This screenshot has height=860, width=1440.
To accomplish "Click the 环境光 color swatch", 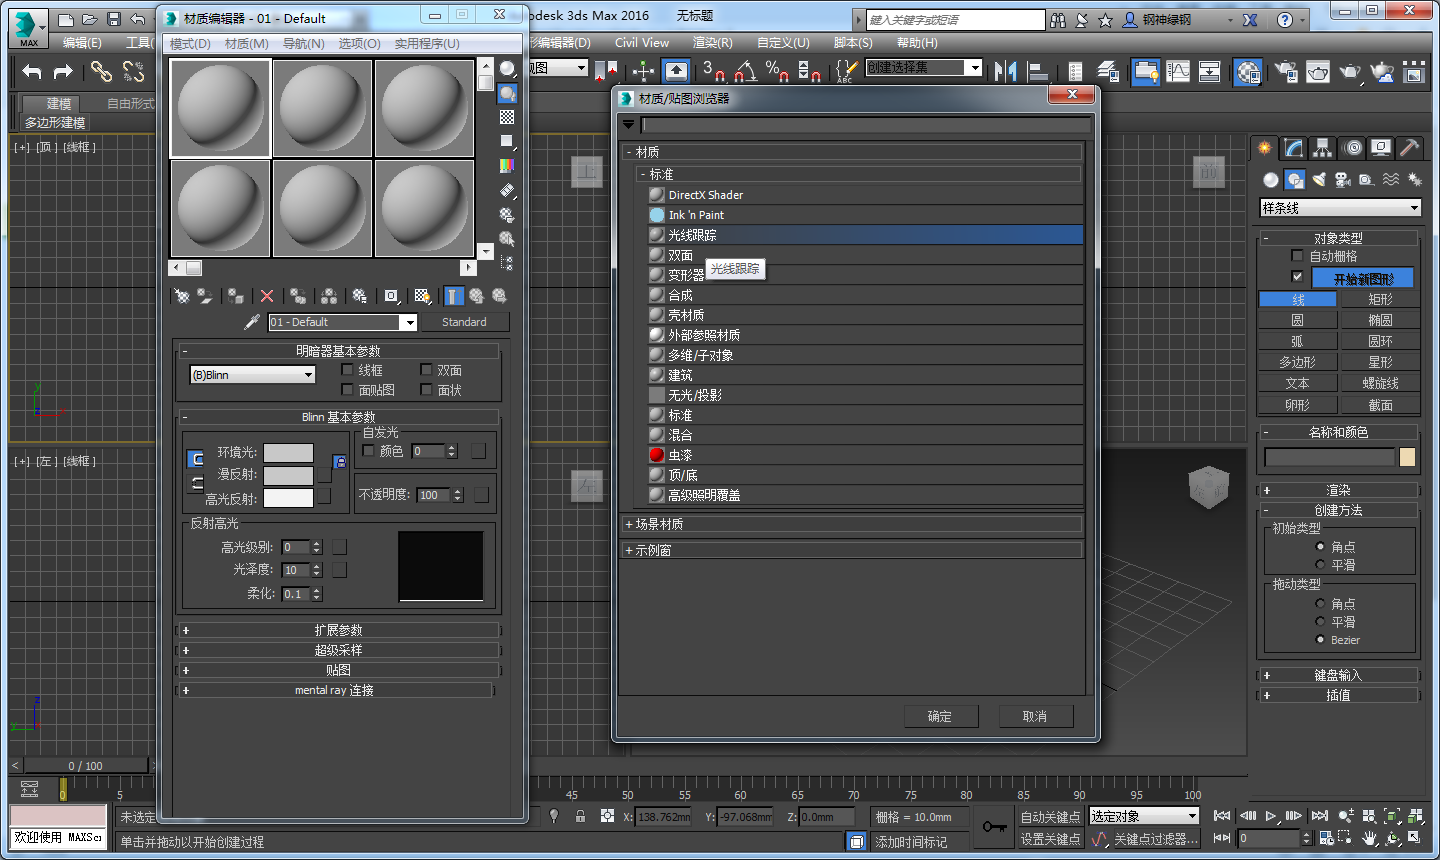I will pos(288,453).
